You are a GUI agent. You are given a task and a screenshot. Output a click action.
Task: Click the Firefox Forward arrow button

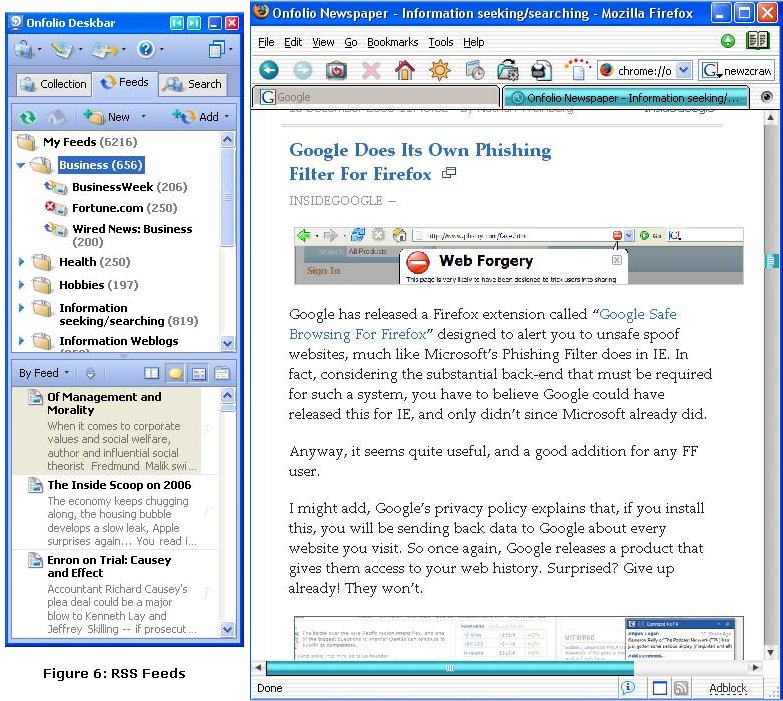[303, 70]
